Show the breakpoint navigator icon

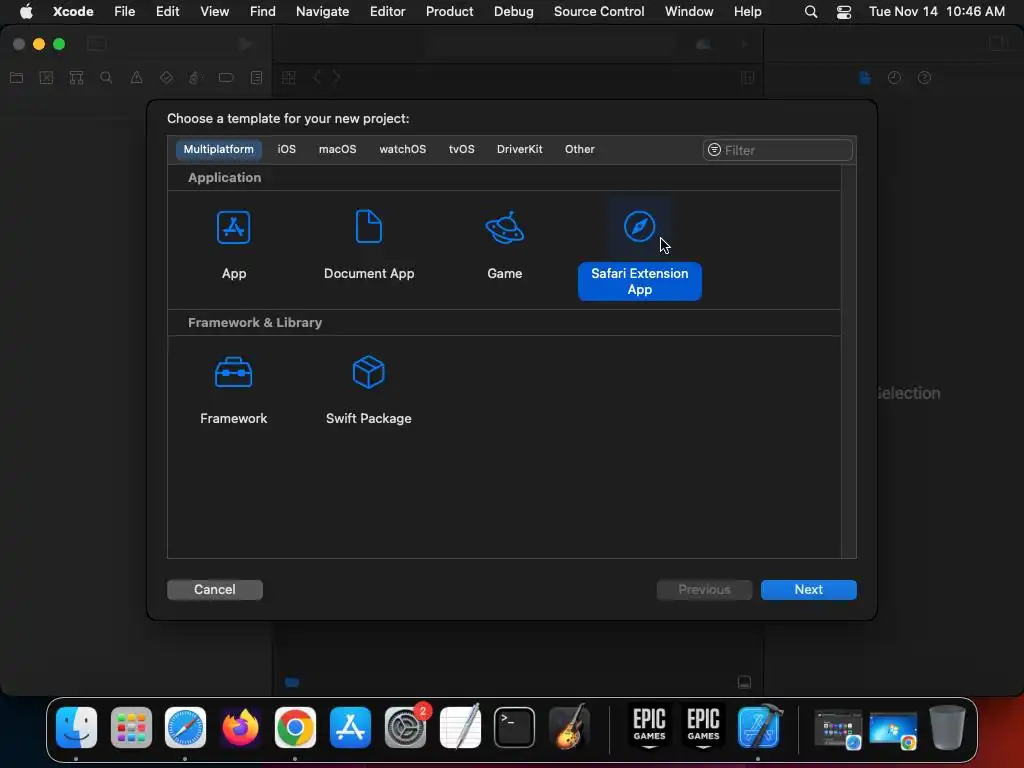[226, 78]
